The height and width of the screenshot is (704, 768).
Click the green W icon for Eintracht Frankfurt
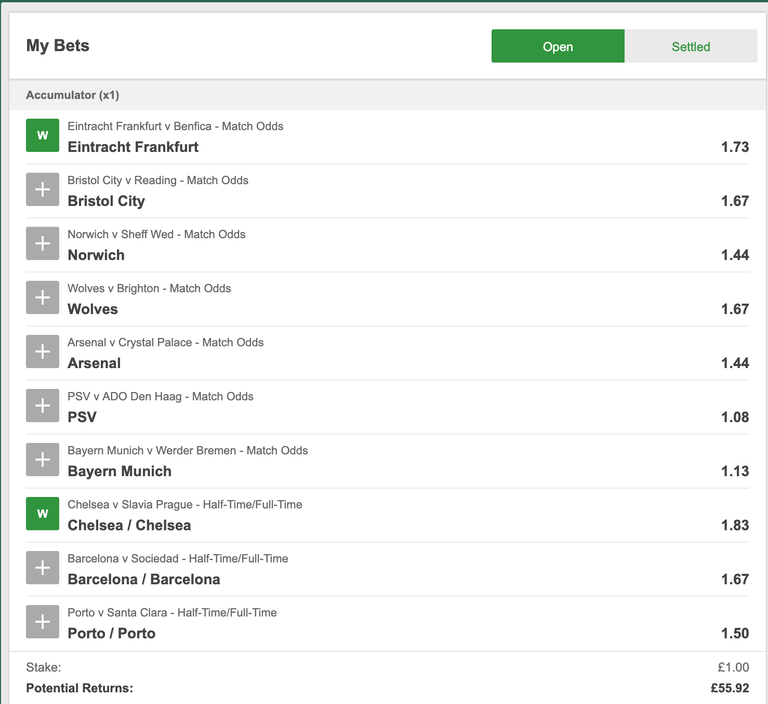click(43, 135)
